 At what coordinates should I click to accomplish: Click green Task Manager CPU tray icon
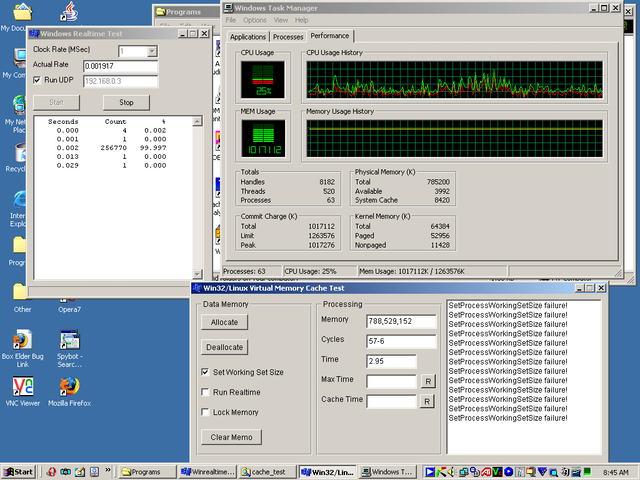(587, 472)
